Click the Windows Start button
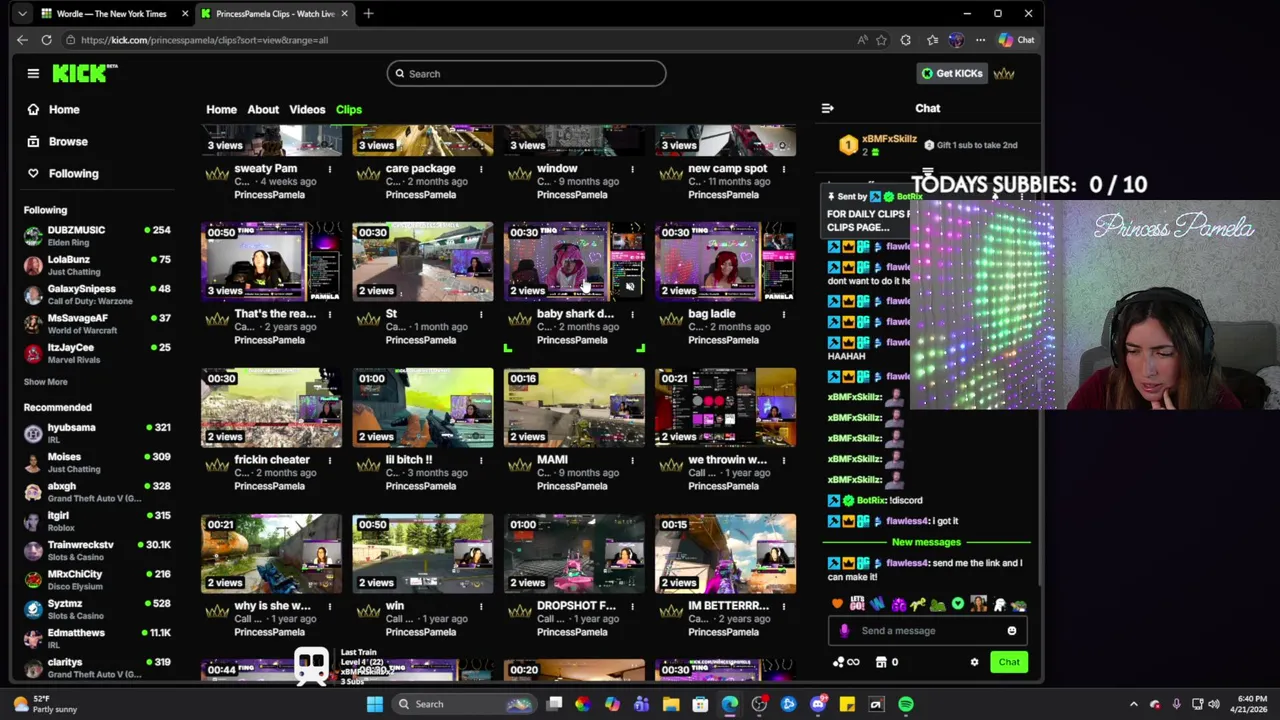The height and width of the screenshot is (720, 1280). (375, 704)
